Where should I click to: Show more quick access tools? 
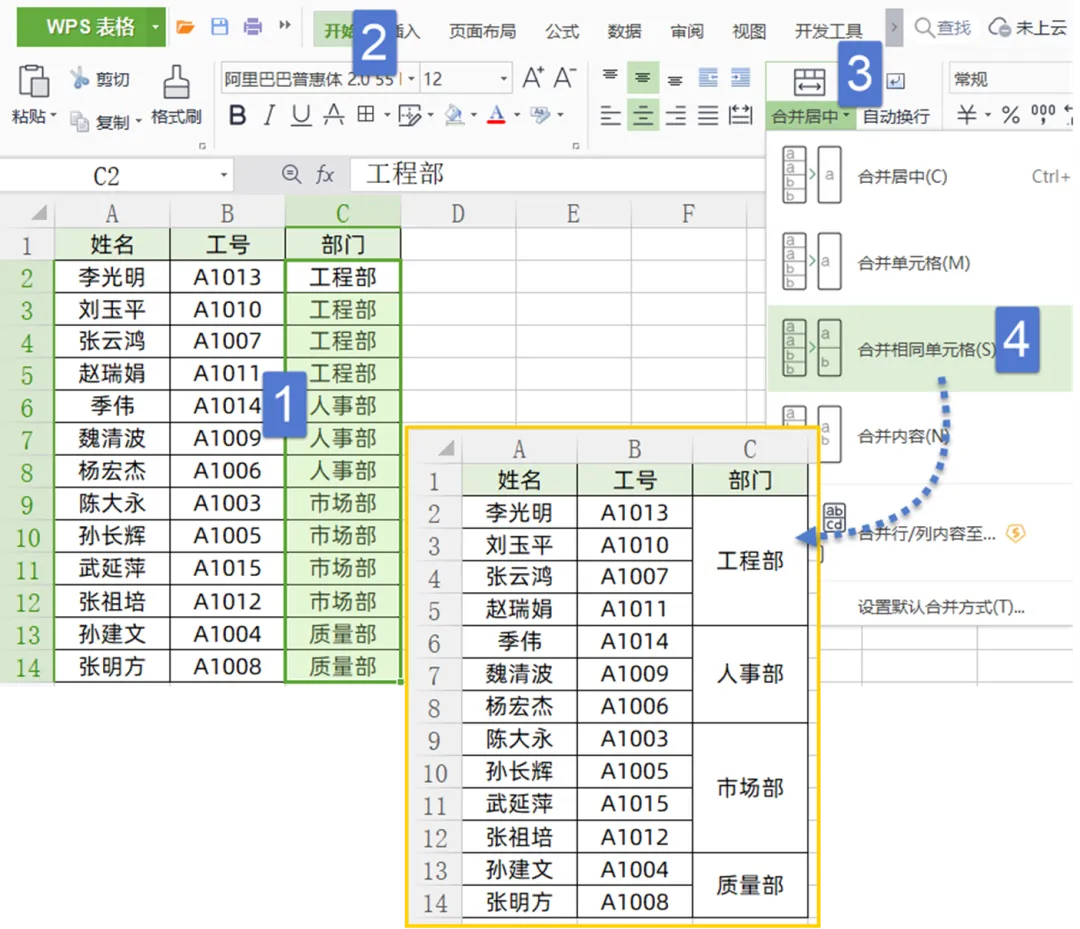tap(284, 25)
